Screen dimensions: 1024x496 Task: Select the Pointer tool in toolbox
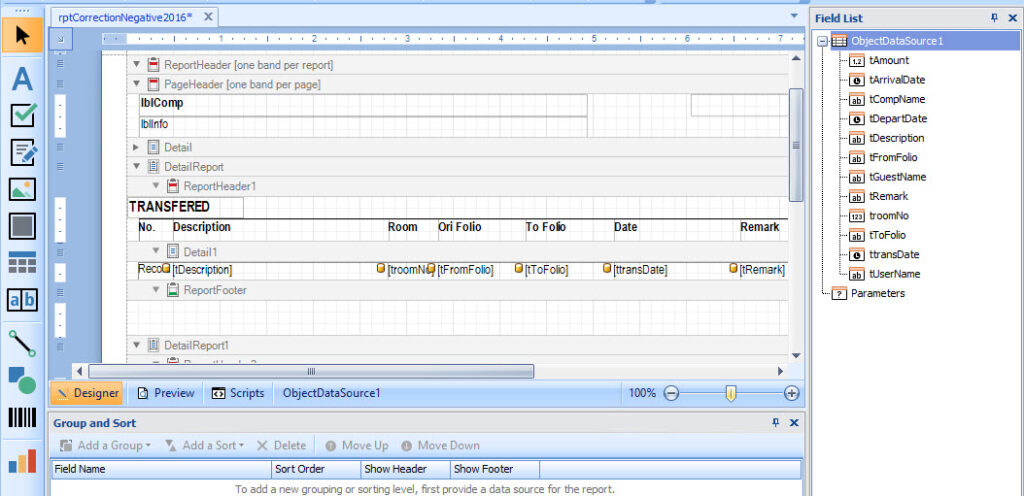click(x=22, y=37)
